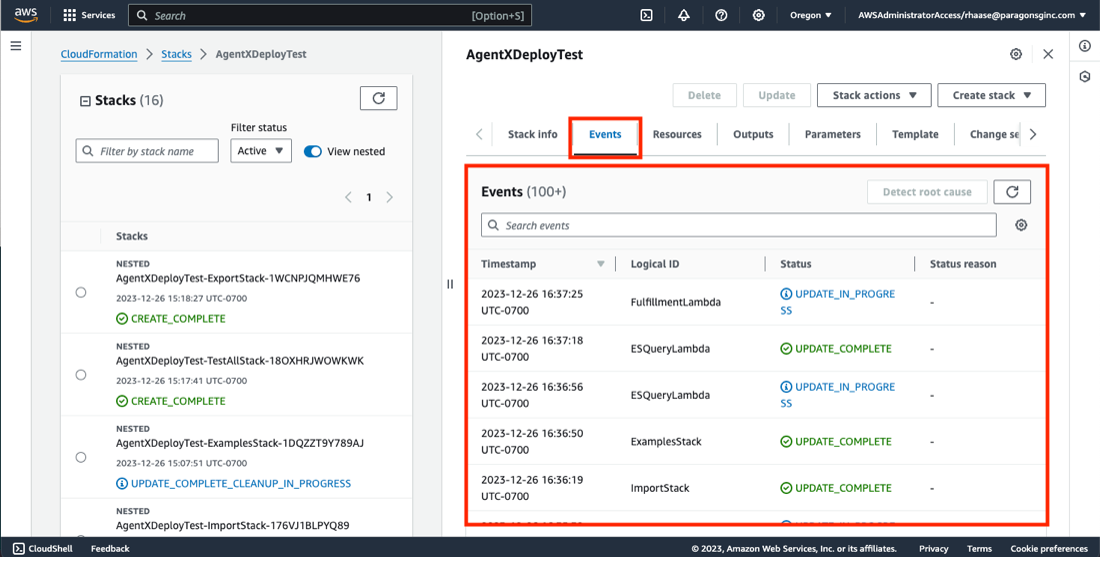Open Cookie preferences in footer

[1049, 549]
